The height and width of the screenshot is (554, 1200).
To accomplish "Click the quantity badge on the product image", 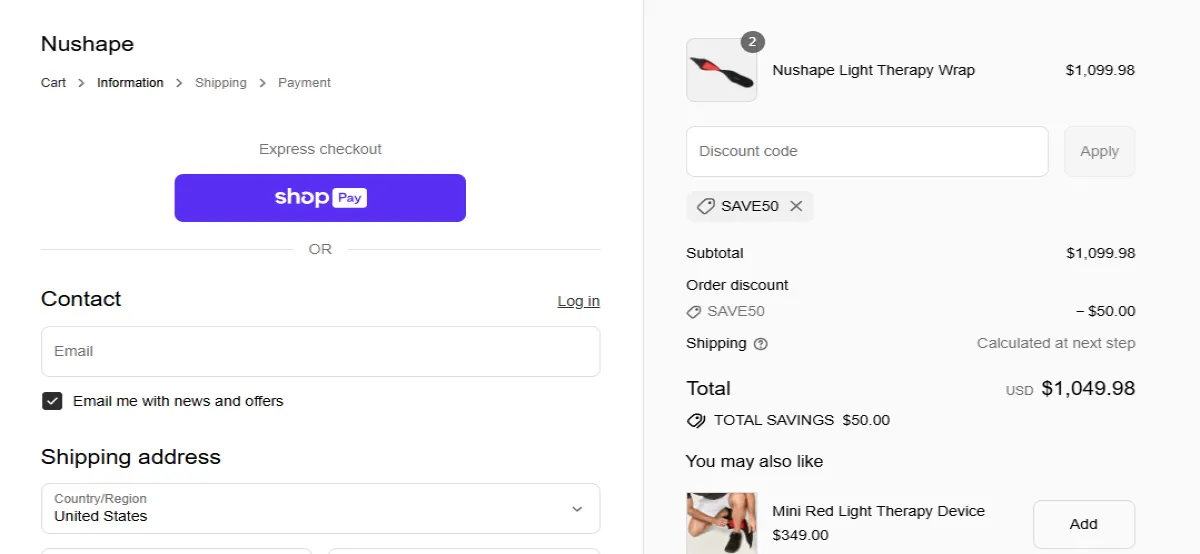I will [753, 42].
